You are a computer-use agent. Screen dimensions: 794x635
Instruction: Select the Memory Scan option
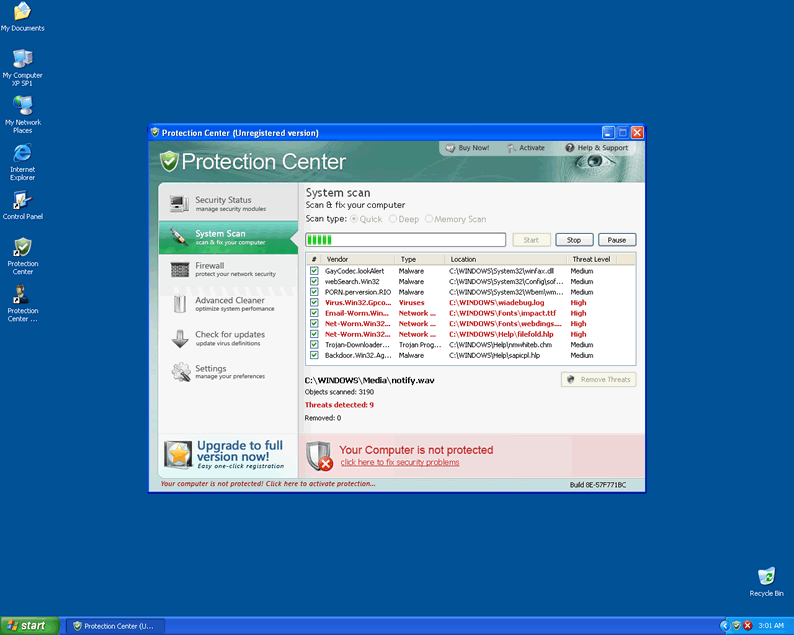pos(430,219)
